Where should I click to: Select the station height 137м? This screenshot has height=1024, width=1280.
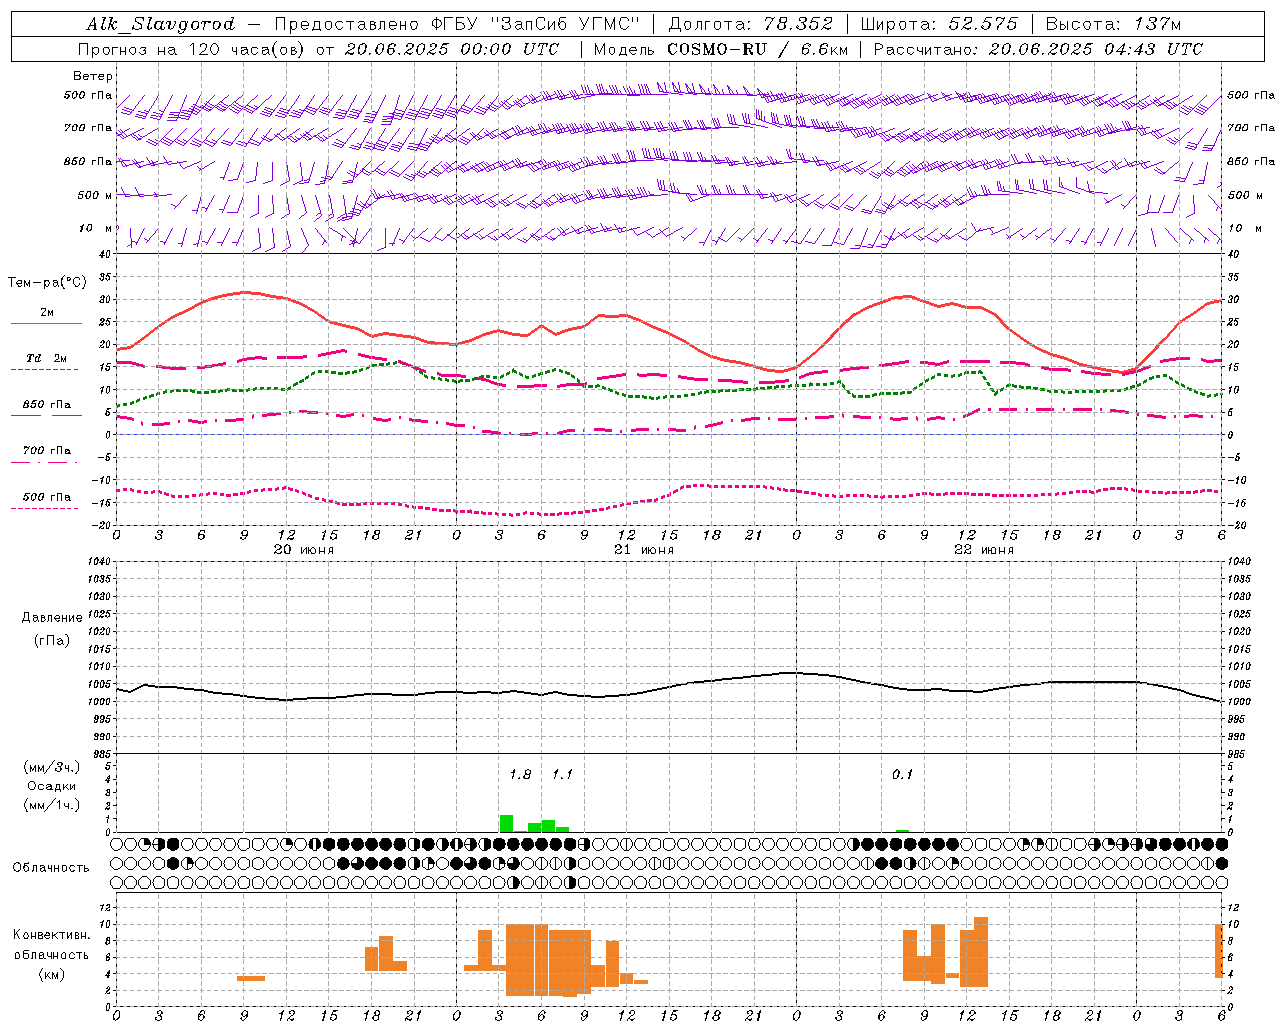coord(1158,24)
